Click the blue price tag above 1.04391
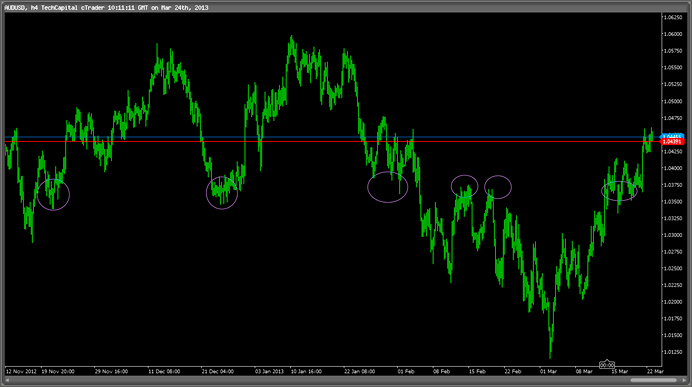Screen dimensions: 692x387 pyautogui.click(x=672, y=136)
